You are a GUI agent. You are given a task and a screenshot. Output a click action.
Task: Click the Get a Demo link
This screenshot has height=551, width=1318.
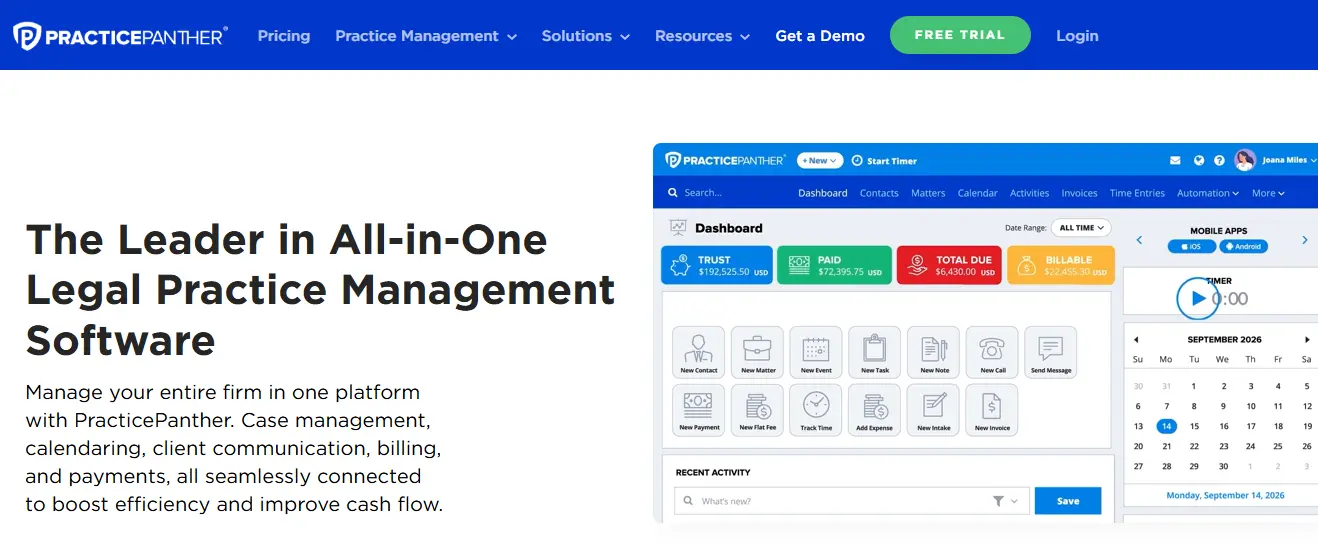(x=820, y=36)
